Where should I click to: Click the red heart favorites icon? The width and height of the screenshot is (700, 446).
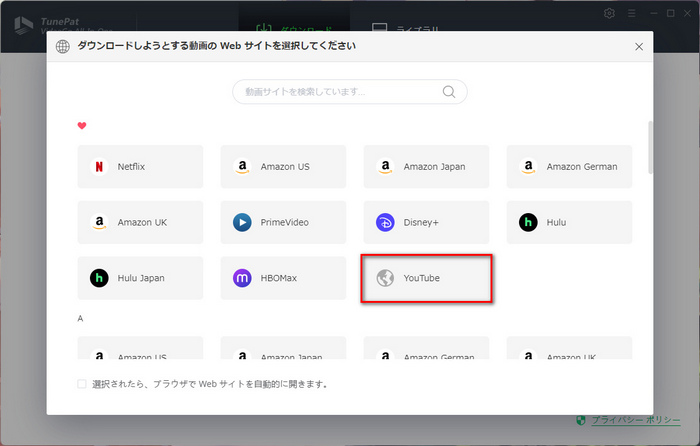82,126
